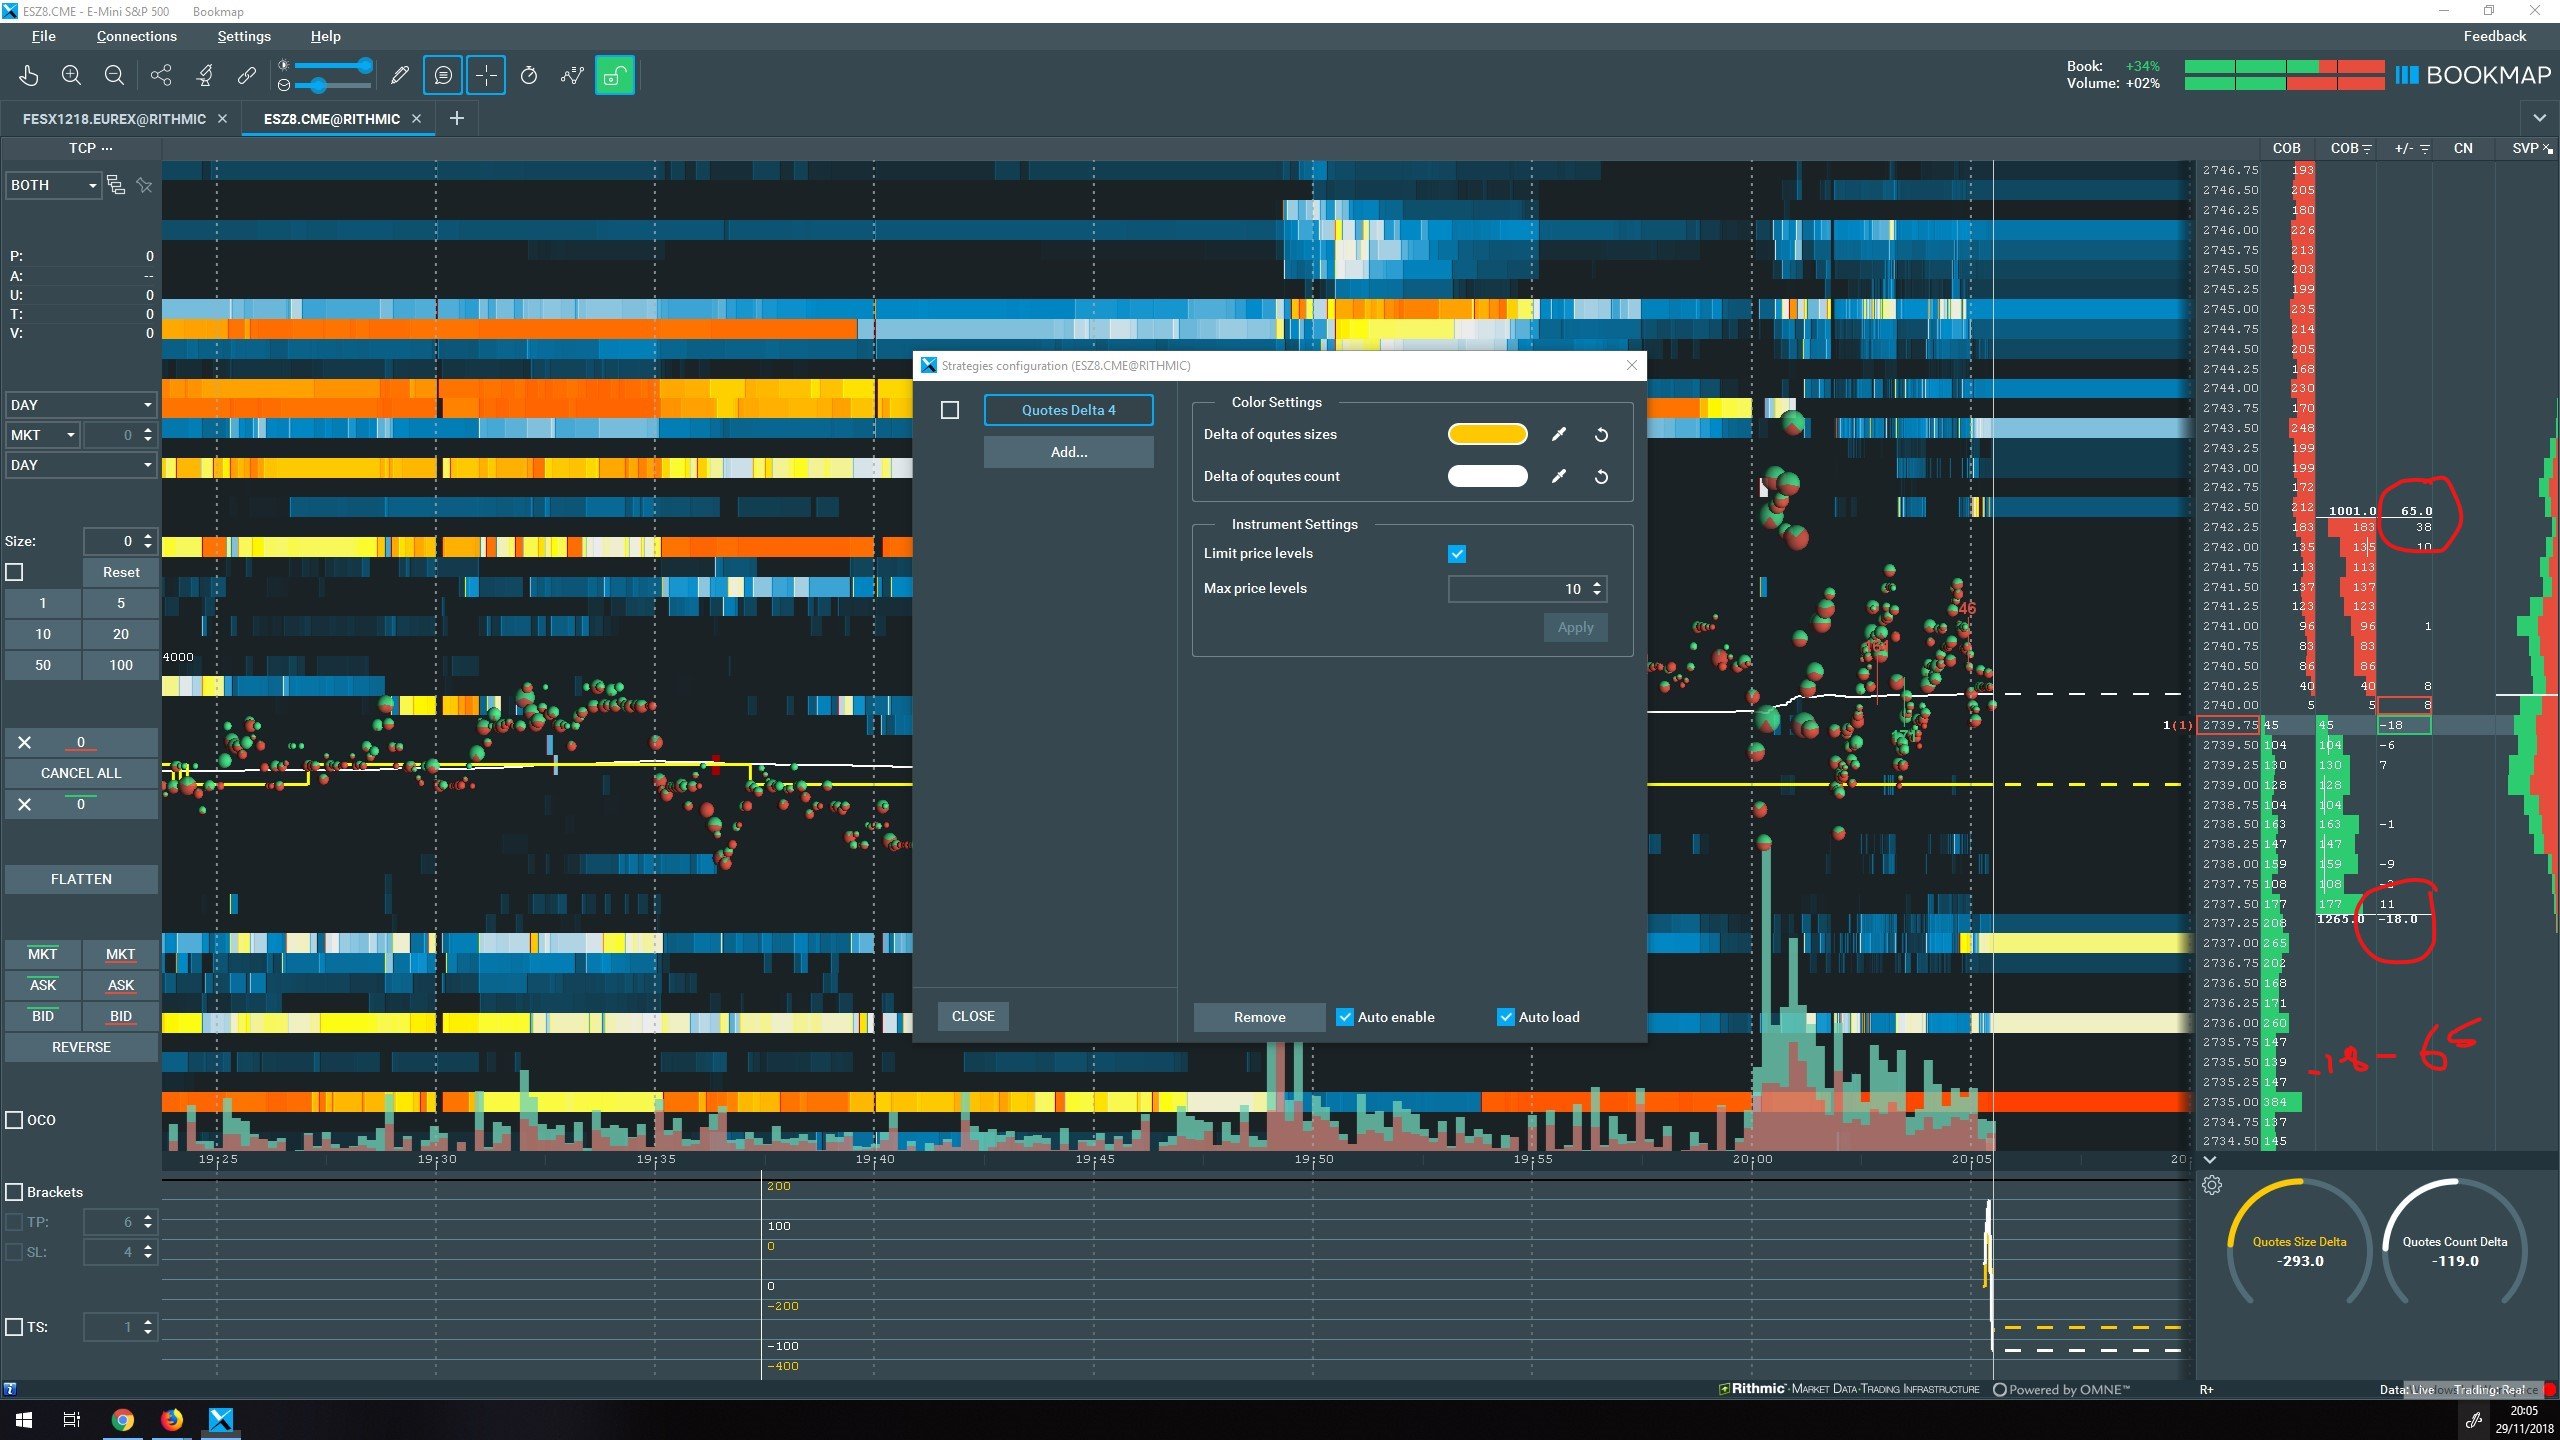Toggle Auto enable checkbox
The image size is (2560, 1440).
[1345, 1017]
